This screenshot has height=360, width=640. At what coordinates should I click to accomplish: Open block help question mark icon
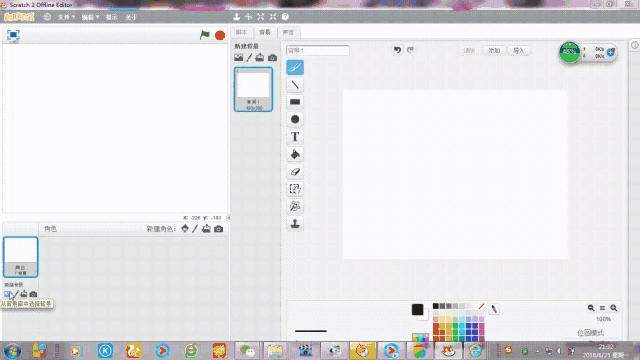pos(285,17)
